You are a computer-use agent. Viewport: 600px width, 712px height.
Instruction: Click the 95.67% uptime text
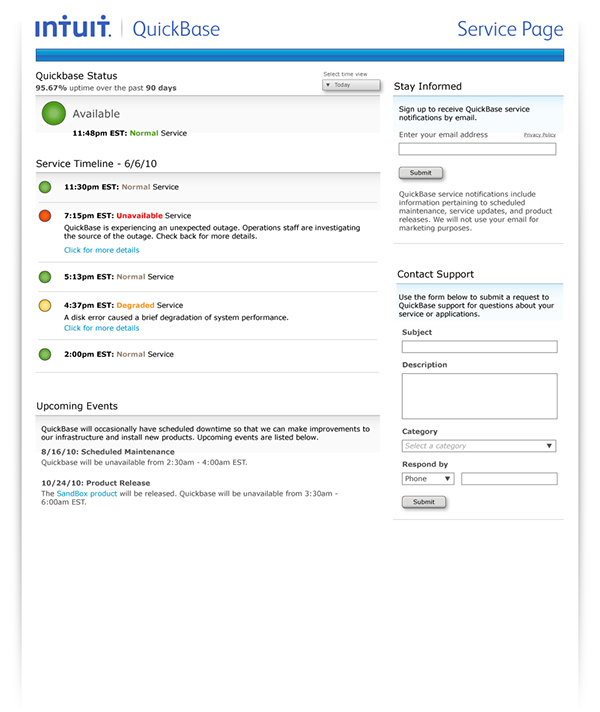pyautogui.click(x=106, y=88)
